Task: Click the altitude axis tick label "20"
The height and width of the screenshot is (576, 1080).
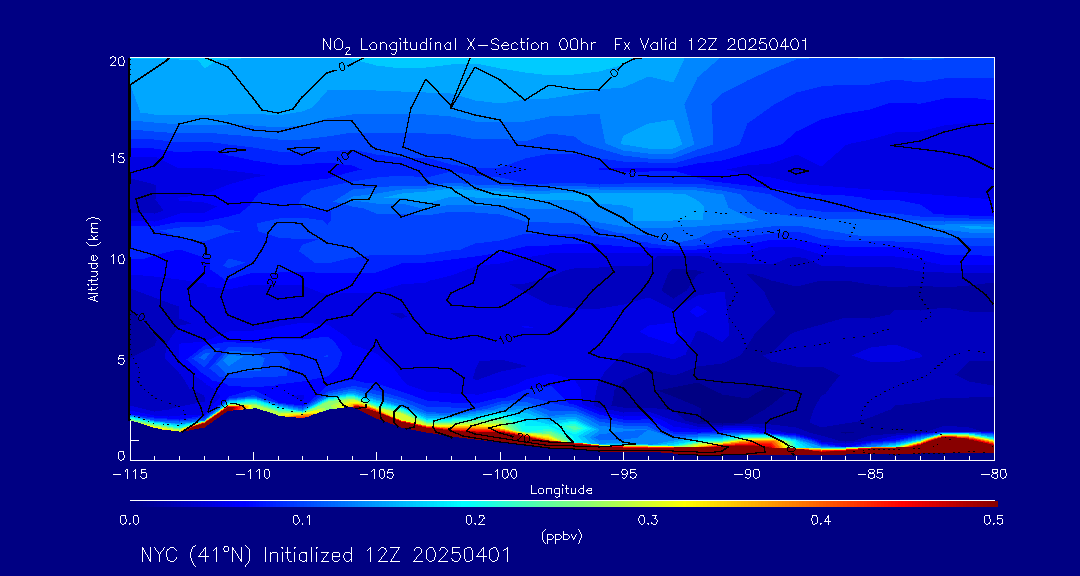Action: click(x=116, y=60)
